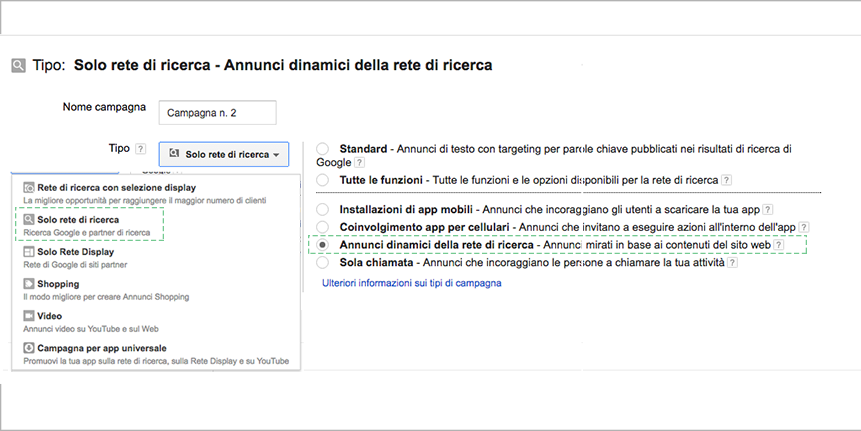
Task: Click the Solo Rete Display icon
Action: click(x=29, y=252)
